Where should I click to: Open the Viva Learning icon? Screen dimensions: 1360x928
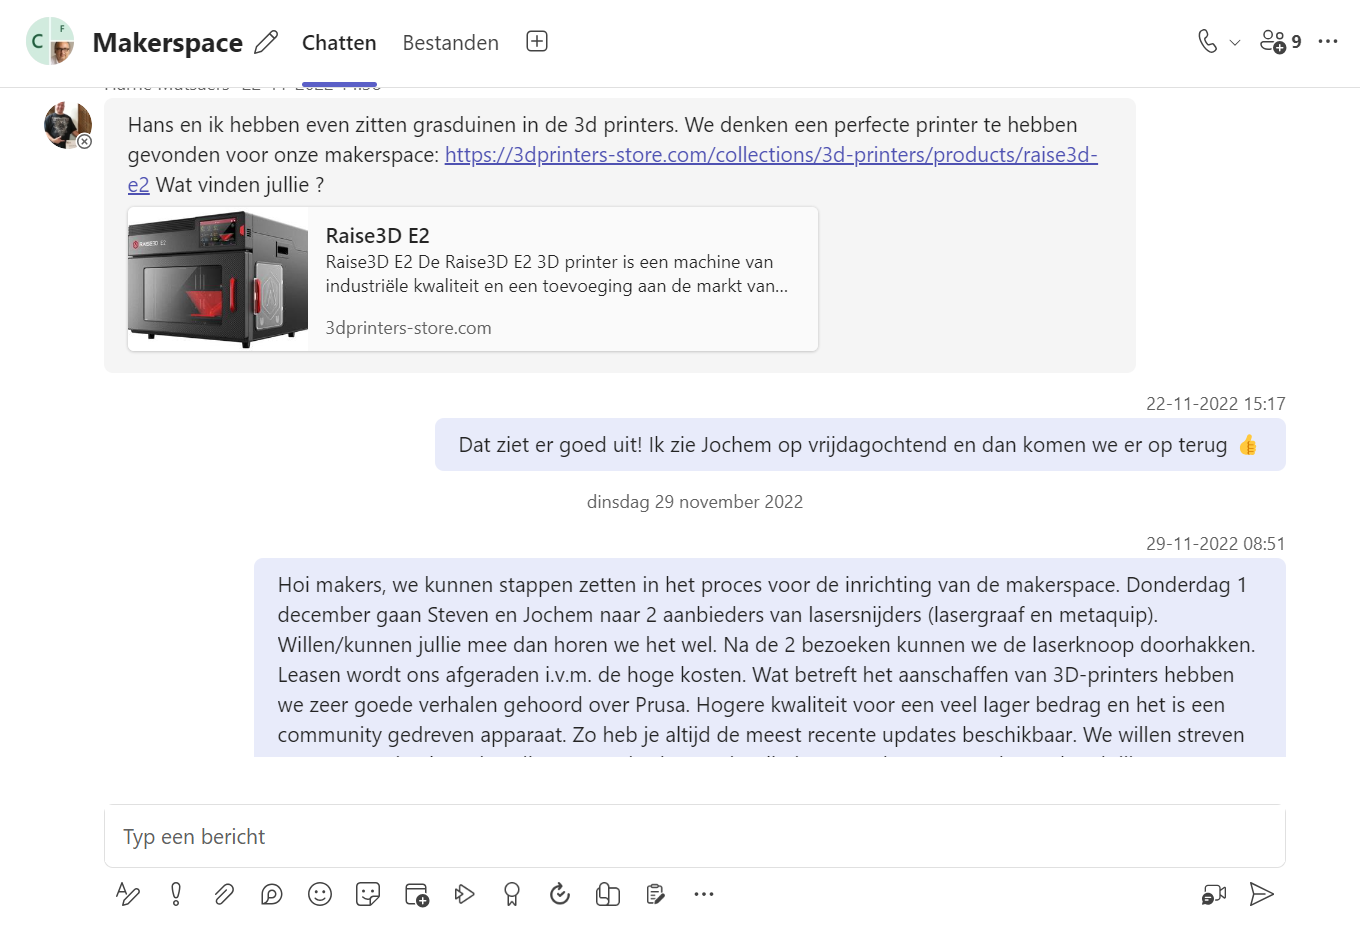(x=608, y=894)
